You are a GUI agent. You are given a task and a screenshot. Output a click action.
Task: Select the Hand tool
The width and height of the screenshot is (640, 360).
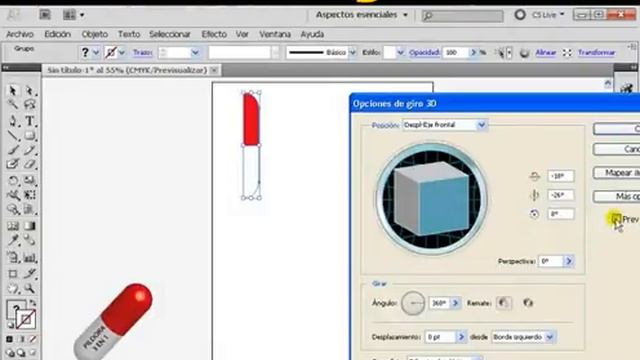13,289
